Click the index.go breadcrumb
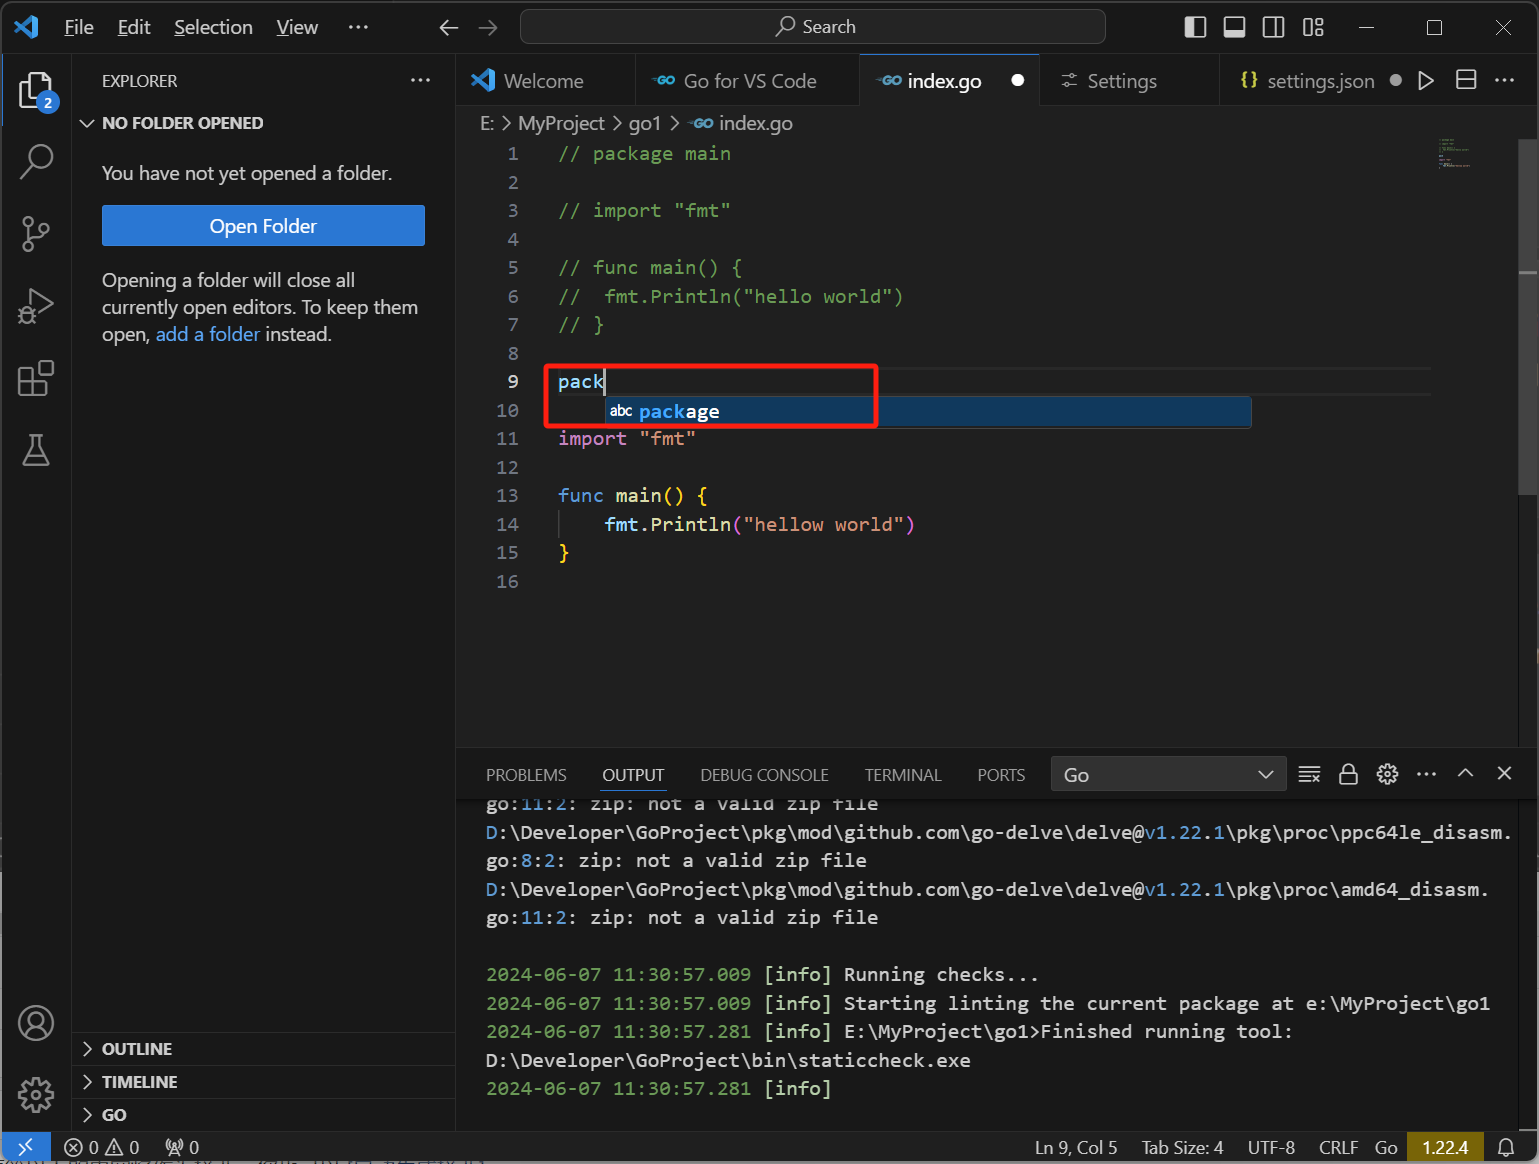 pos(743,123)
